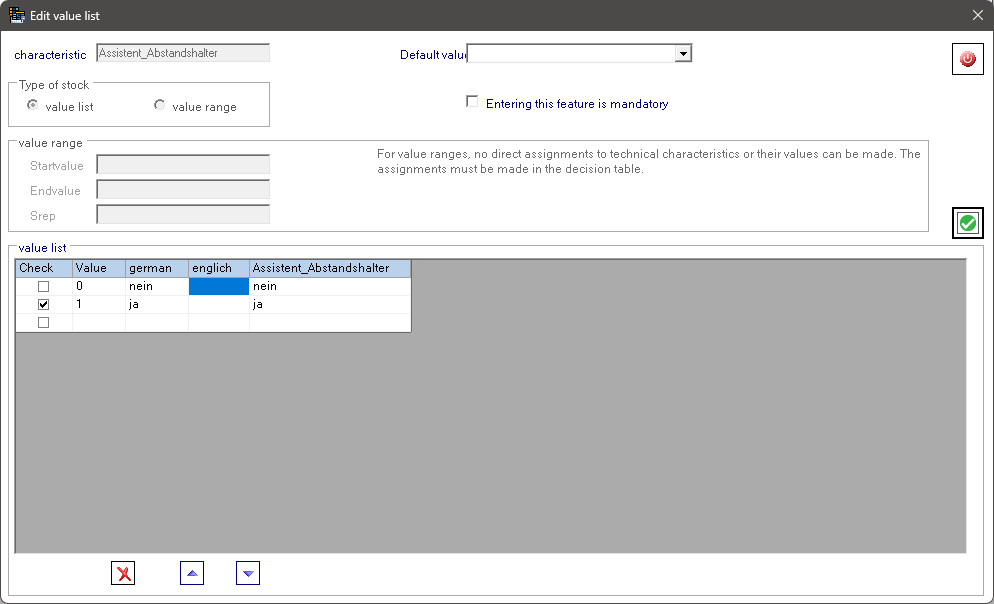Click the Assistent_Abstandshalter characteristic field
Viewport: 994px width, 604px height.
click(182, 52)
